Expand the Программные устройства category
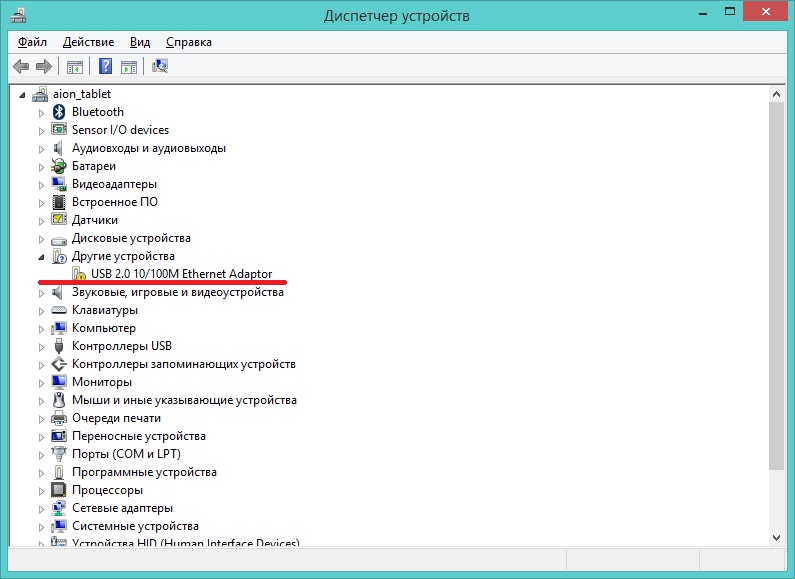Viewport: 795px width, 579px height. 42,473
